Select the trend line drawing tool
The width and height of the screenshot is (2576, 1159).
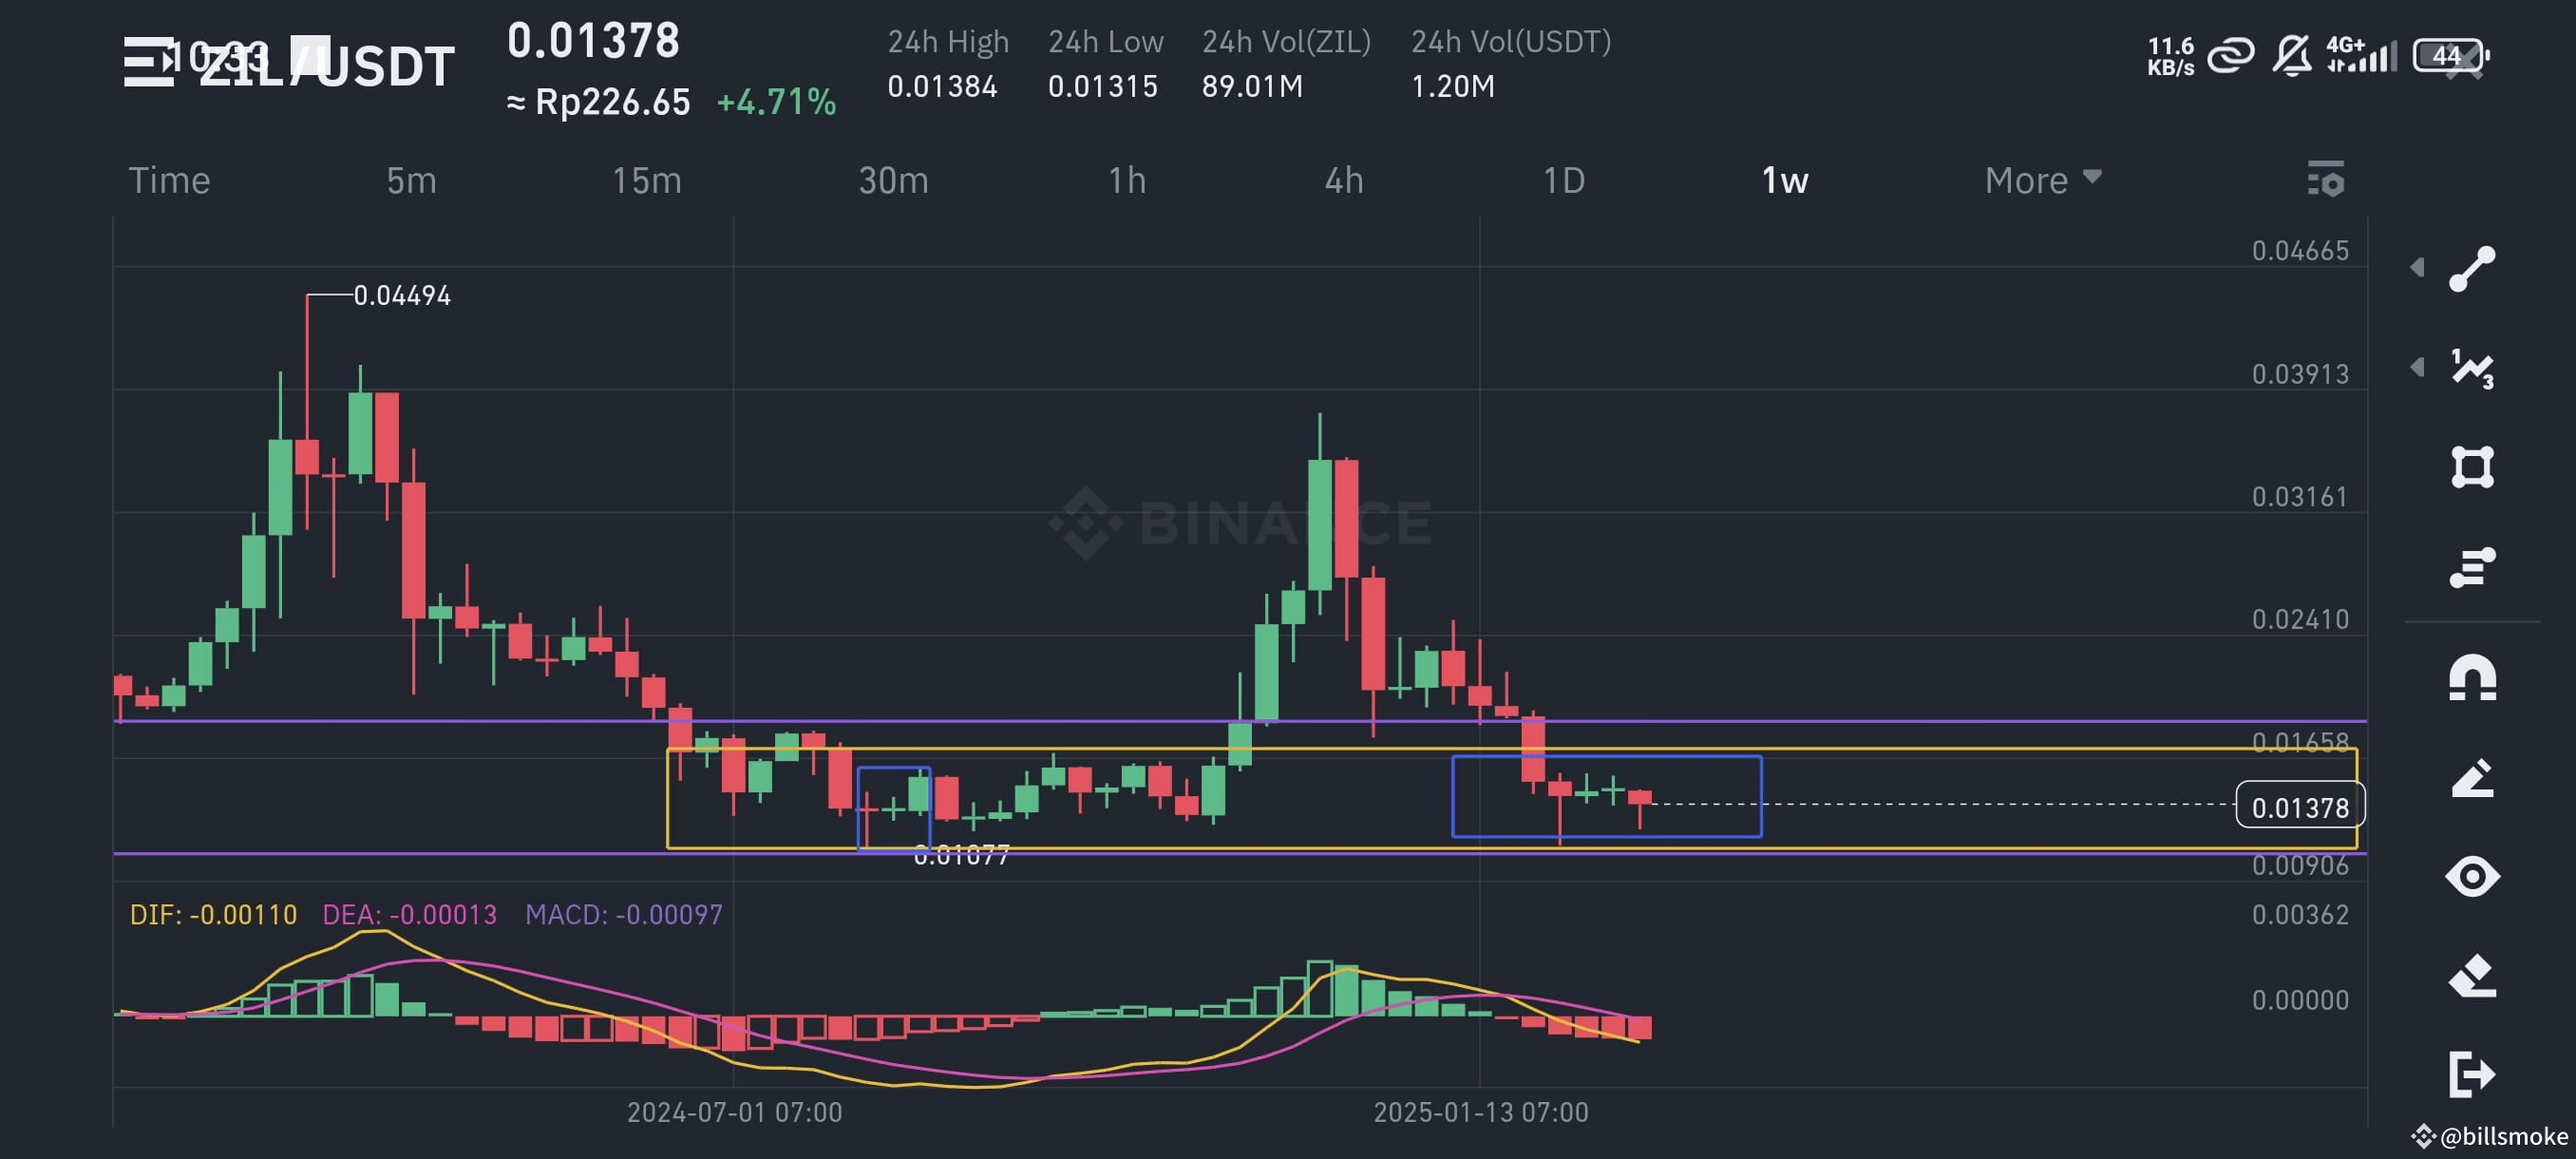click(x=2472, y=268)
